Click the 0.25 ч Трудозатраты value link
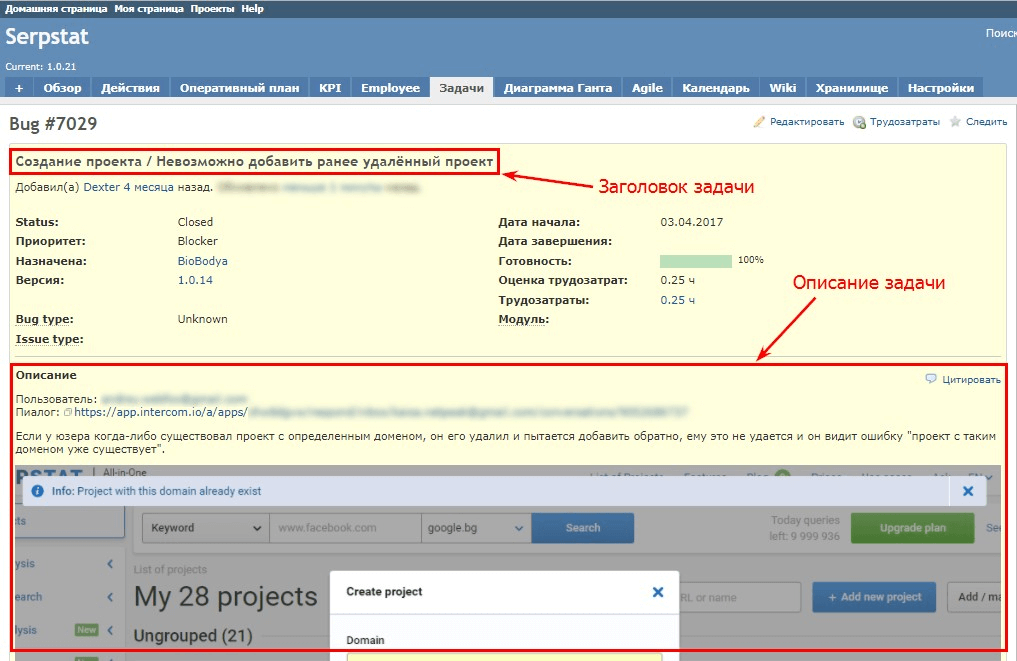 (677, 300)
